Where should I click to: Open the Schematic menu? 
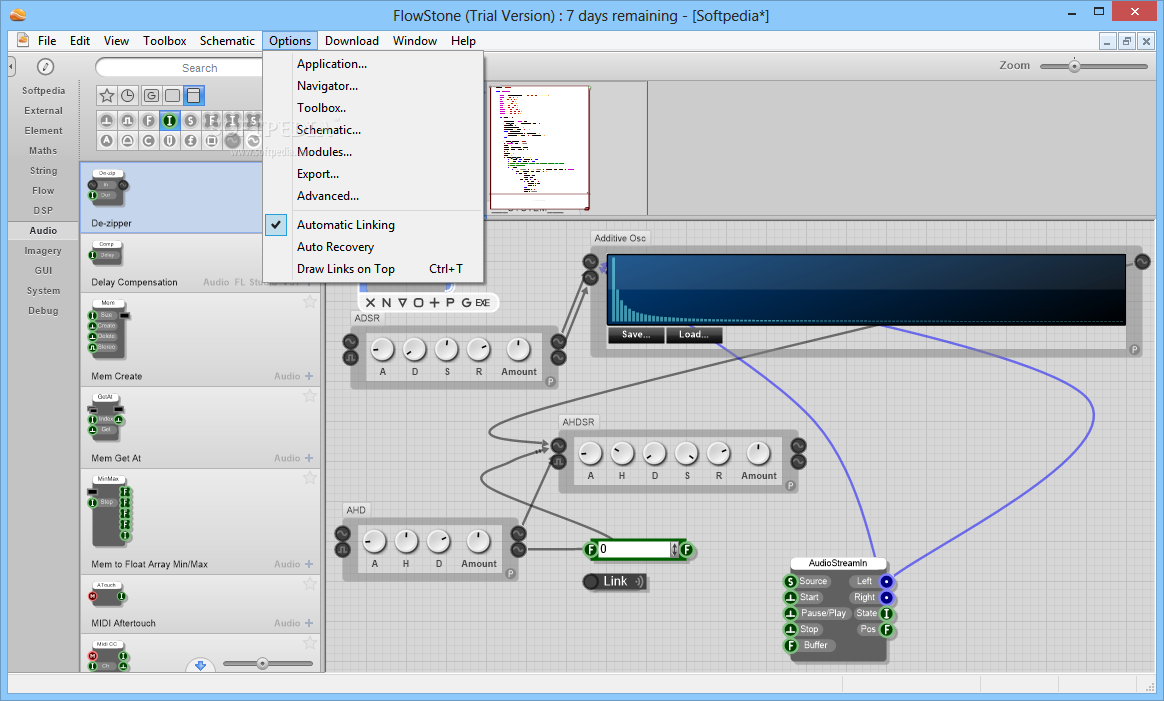(x=227, y=41)
